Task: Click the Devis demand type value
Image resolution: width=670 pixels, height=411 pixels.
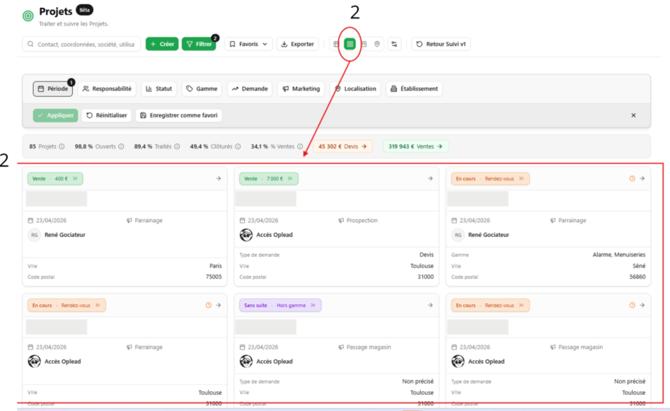Action: pyautogui.click(x=426, y=255)
